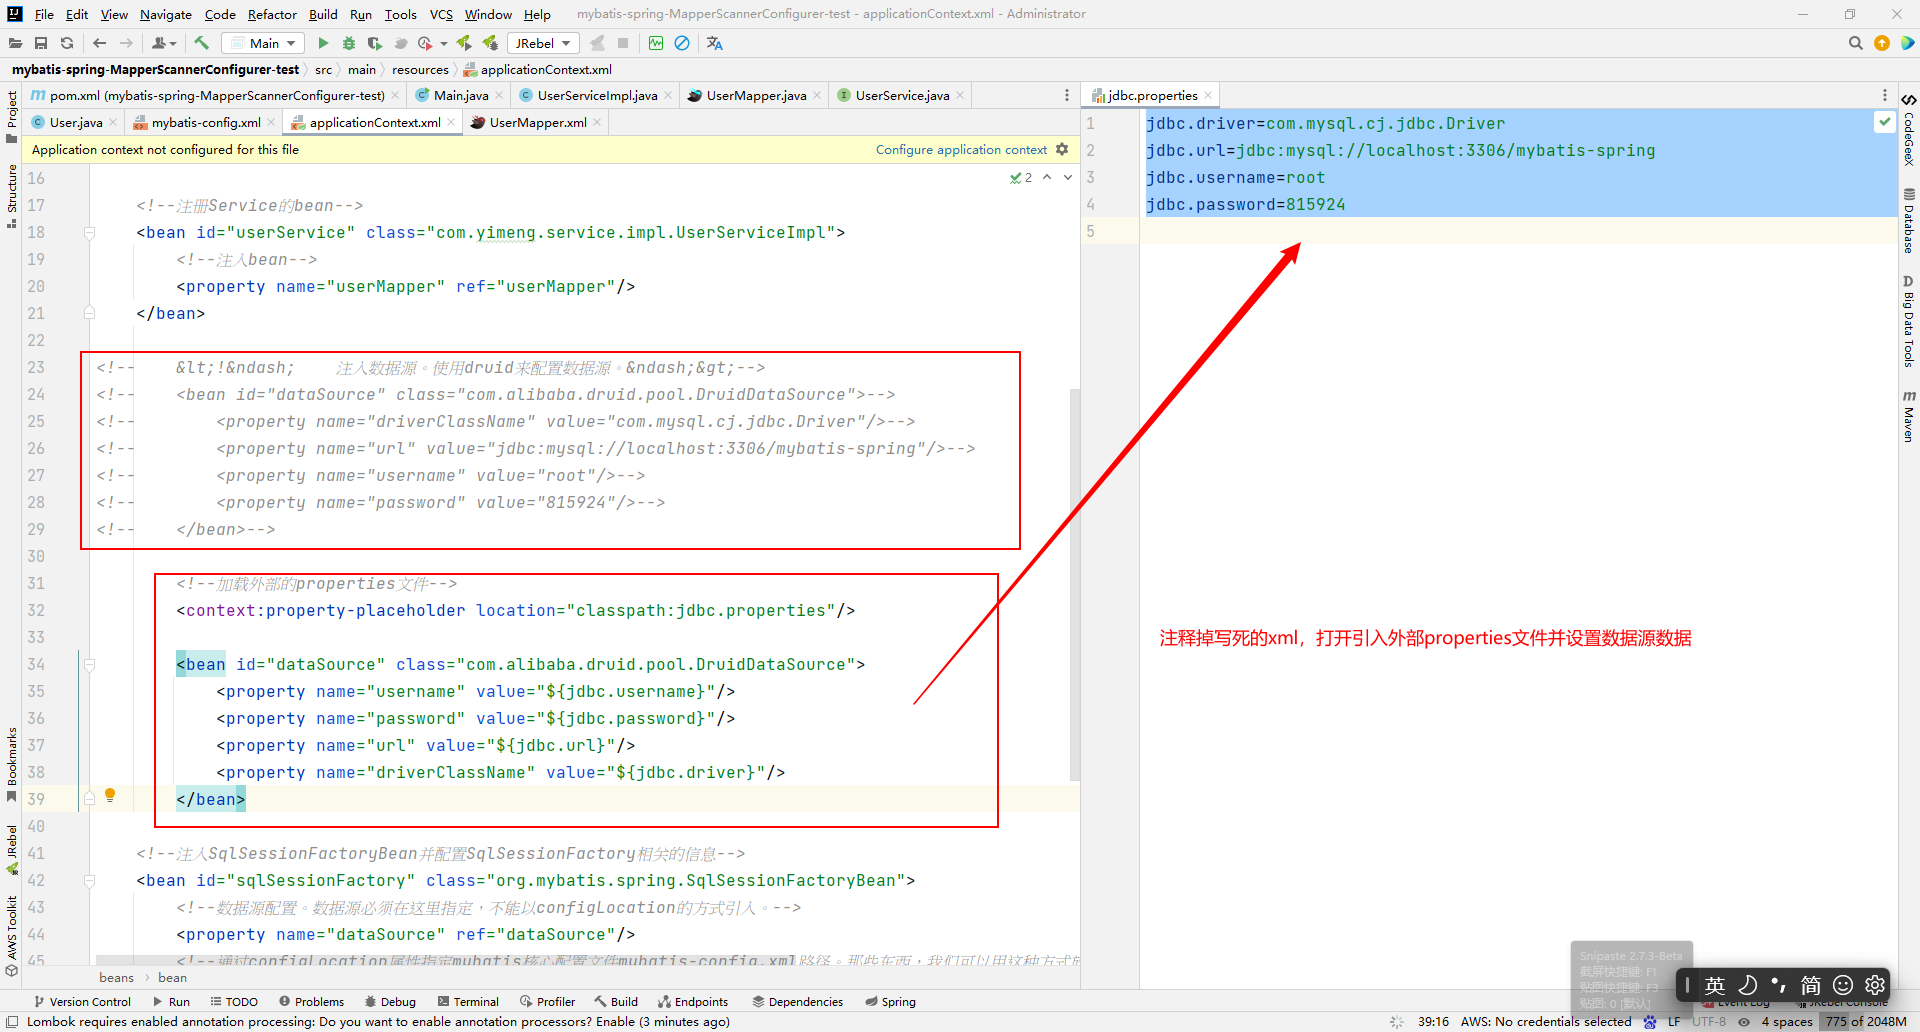Screen dimensions: 1920x1032
Task: Open application context settings gear icon
Action: click(x=1062, y=149)
